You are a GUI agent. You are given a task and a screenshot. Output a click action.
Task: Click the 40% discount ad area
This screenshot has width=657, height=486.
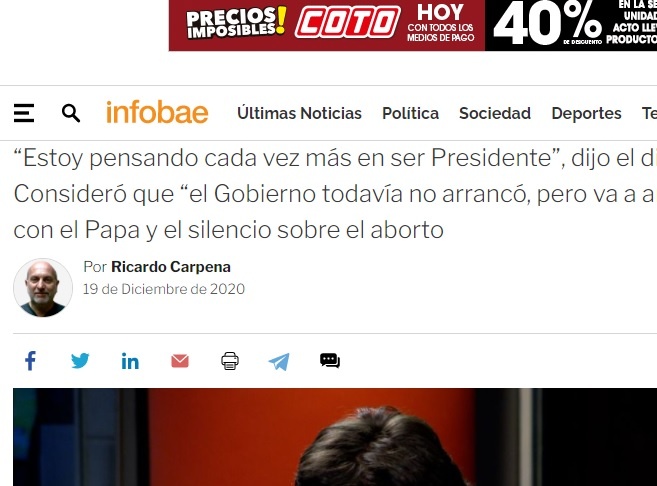tap(547, 24)
